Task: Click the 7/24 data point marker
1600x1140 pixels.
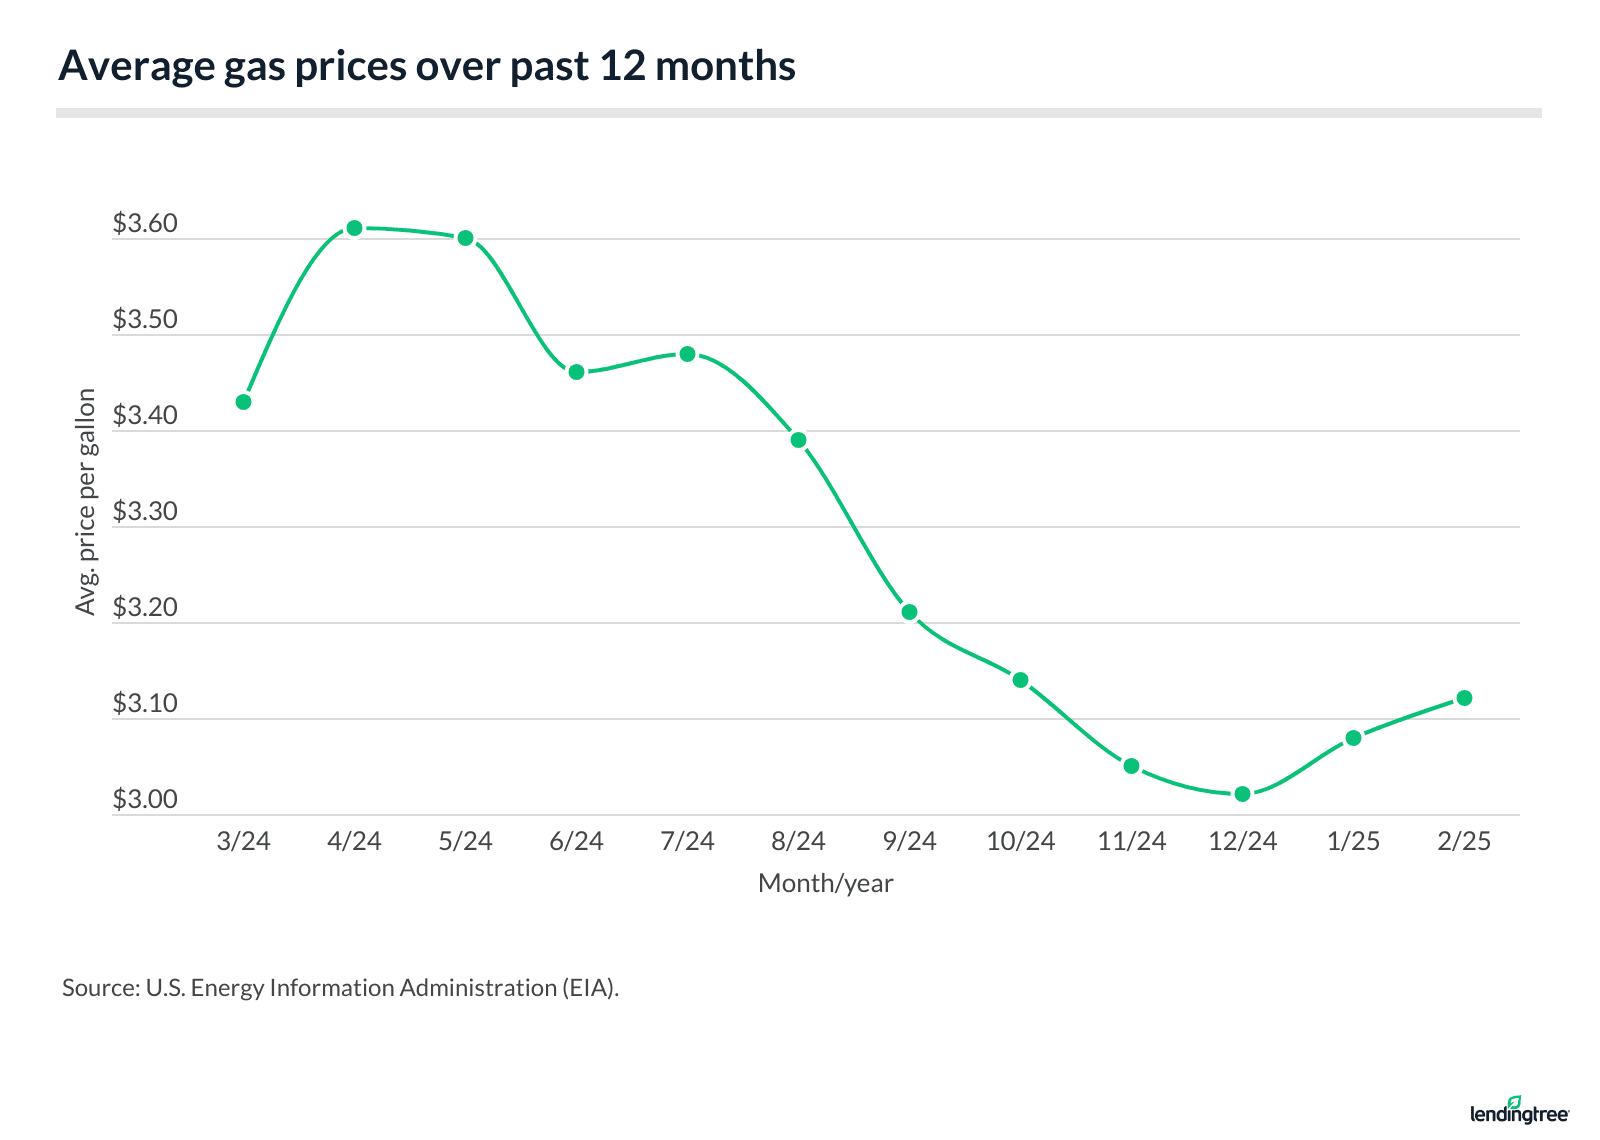Action: point(687,354)
